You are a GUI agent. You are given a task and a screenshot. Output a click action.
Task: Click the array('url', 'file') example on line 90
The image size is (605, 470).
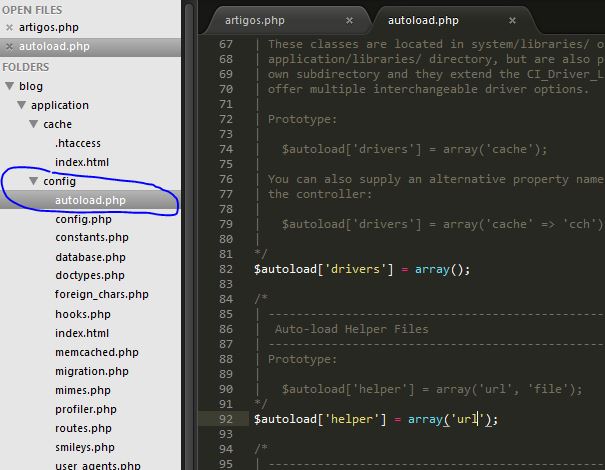pos(509,389)
